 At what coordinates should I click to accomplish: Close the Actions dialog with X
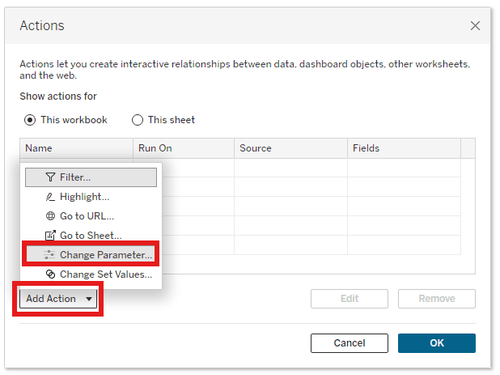pyautogui.click(x=475, y=26)
